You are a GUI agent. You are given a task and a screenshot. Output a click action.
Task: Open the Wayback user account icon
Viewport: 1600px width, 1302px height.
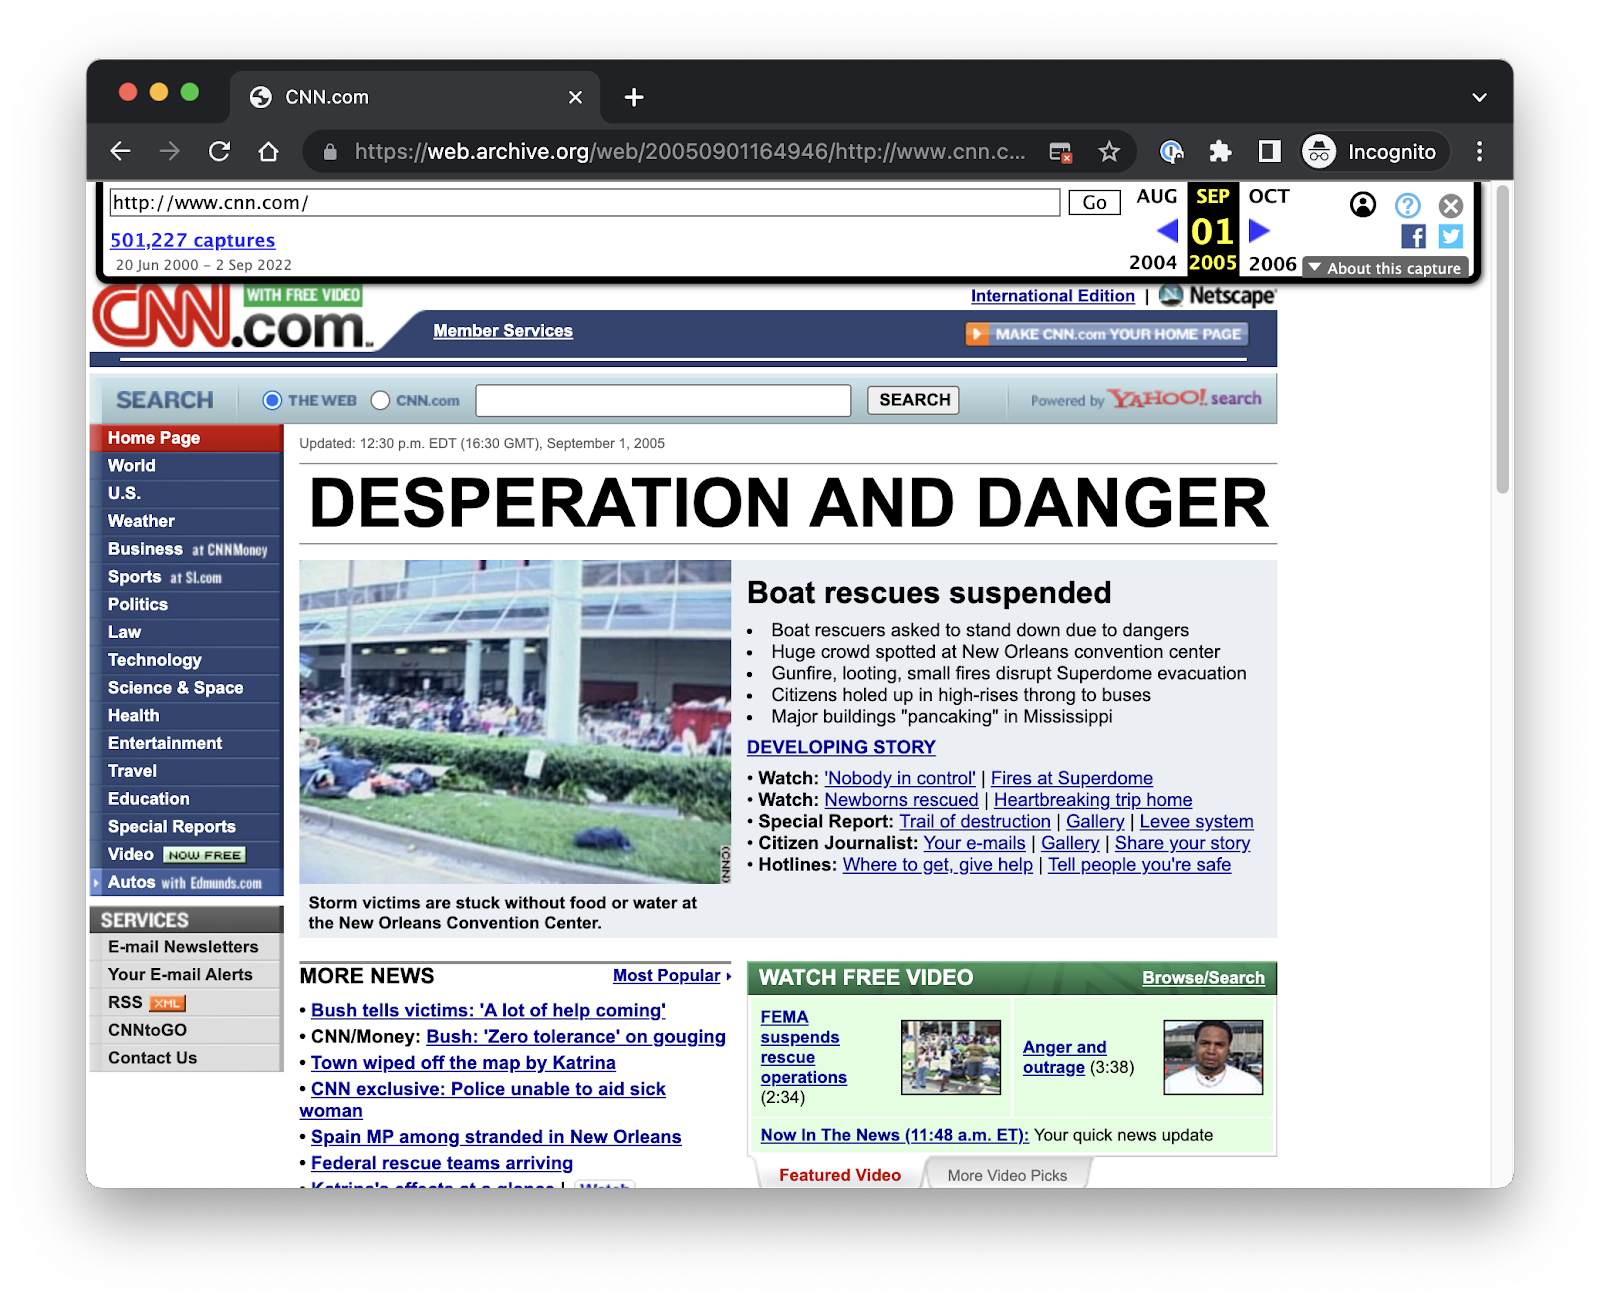[x=1362, y=205]
